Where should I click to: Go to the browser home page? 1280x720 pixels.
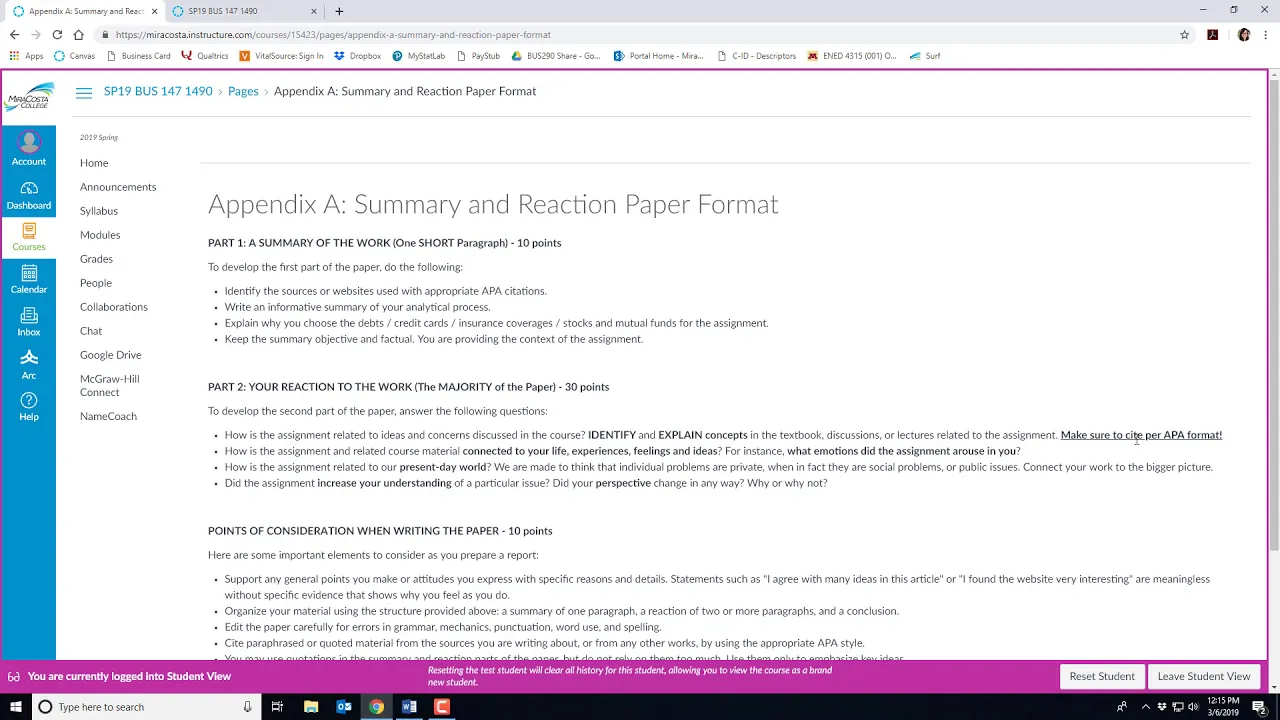(x=78, y=34)
